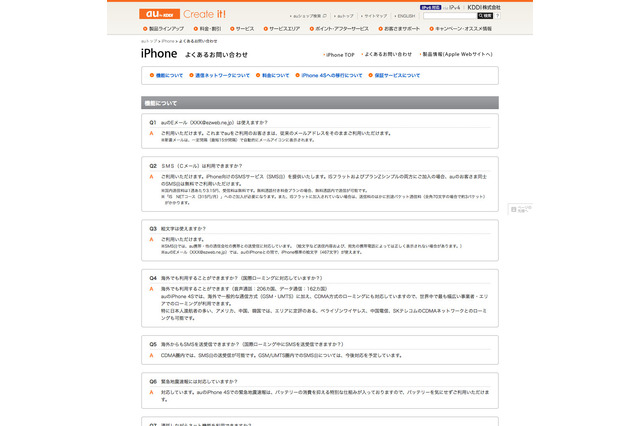The image size is (640, 426).
Task: Open the サービス nav menu
Action: [x=242, y=29]
